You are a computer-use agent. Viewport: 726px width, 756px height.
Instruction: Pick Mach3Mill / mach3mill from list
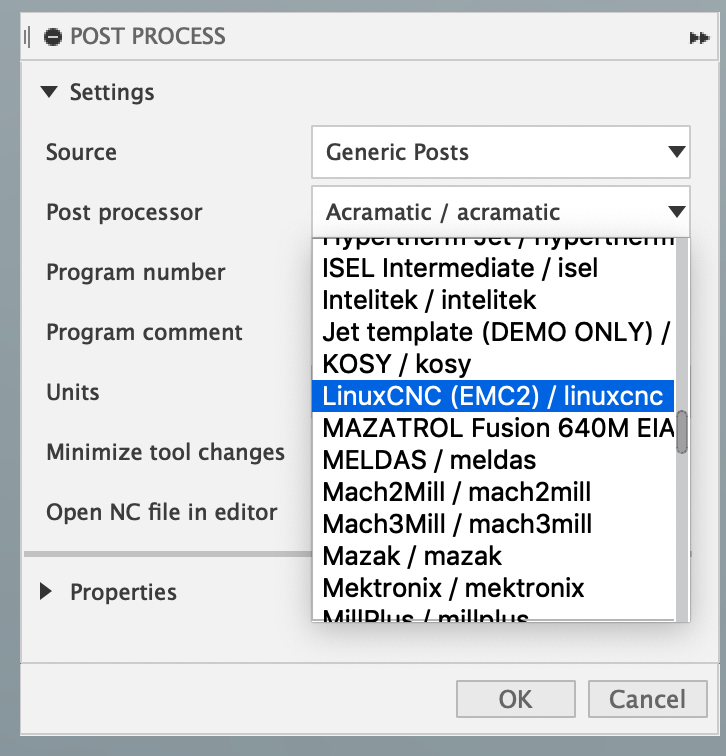click(x=456, y=524)
